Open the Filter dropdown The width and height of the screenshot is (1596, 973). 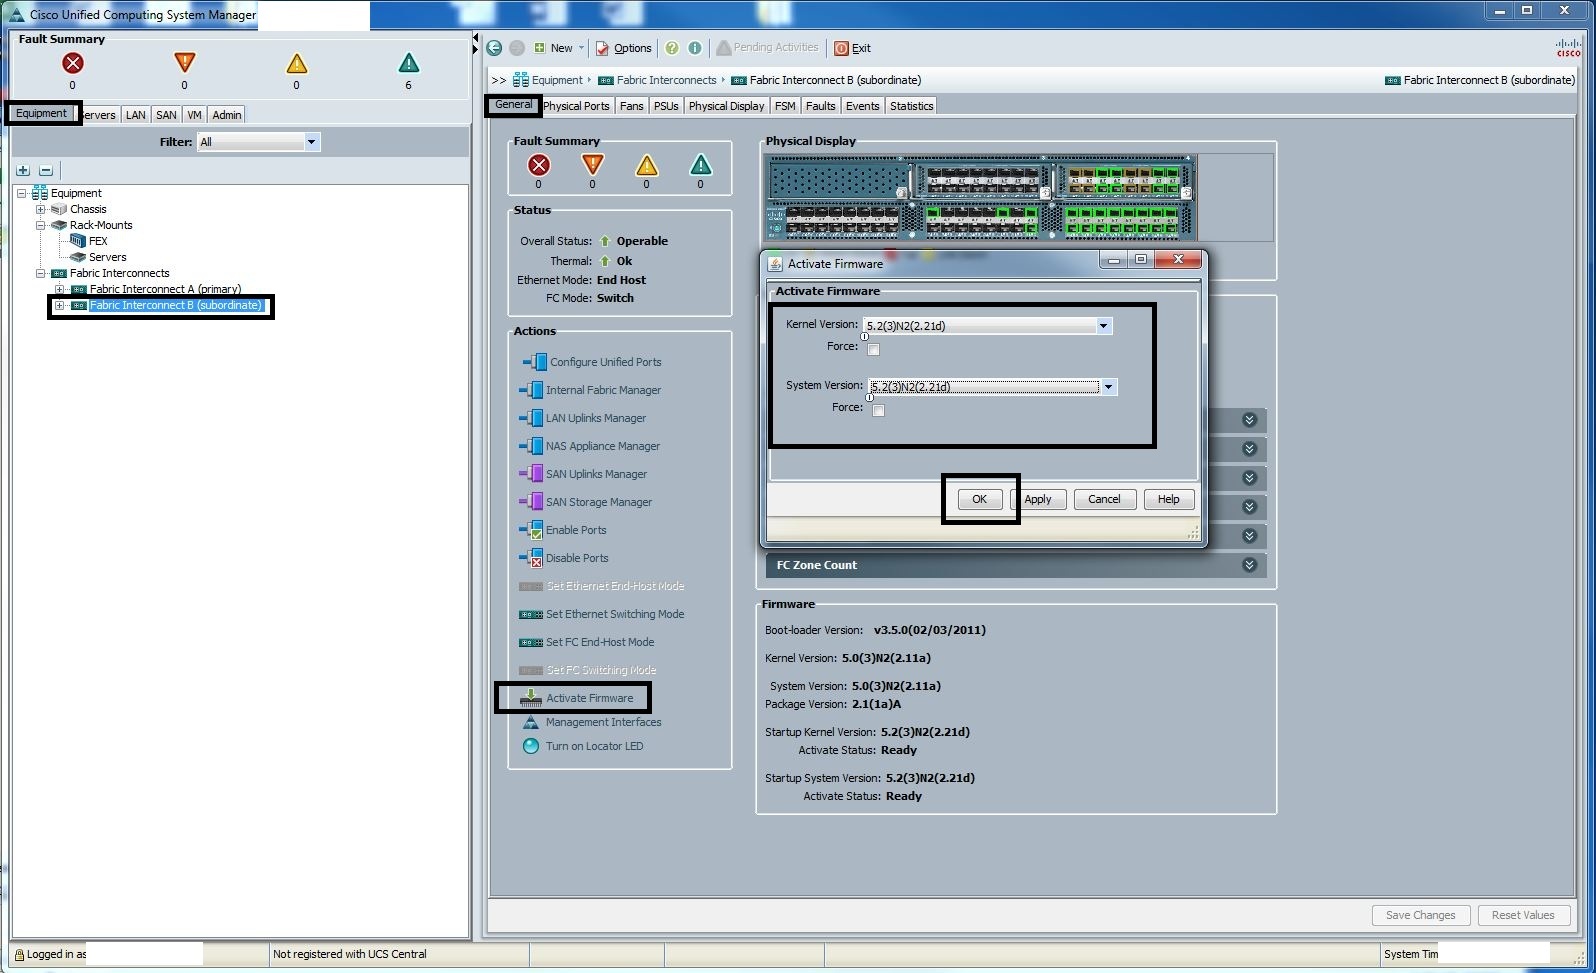click(311, 142)
